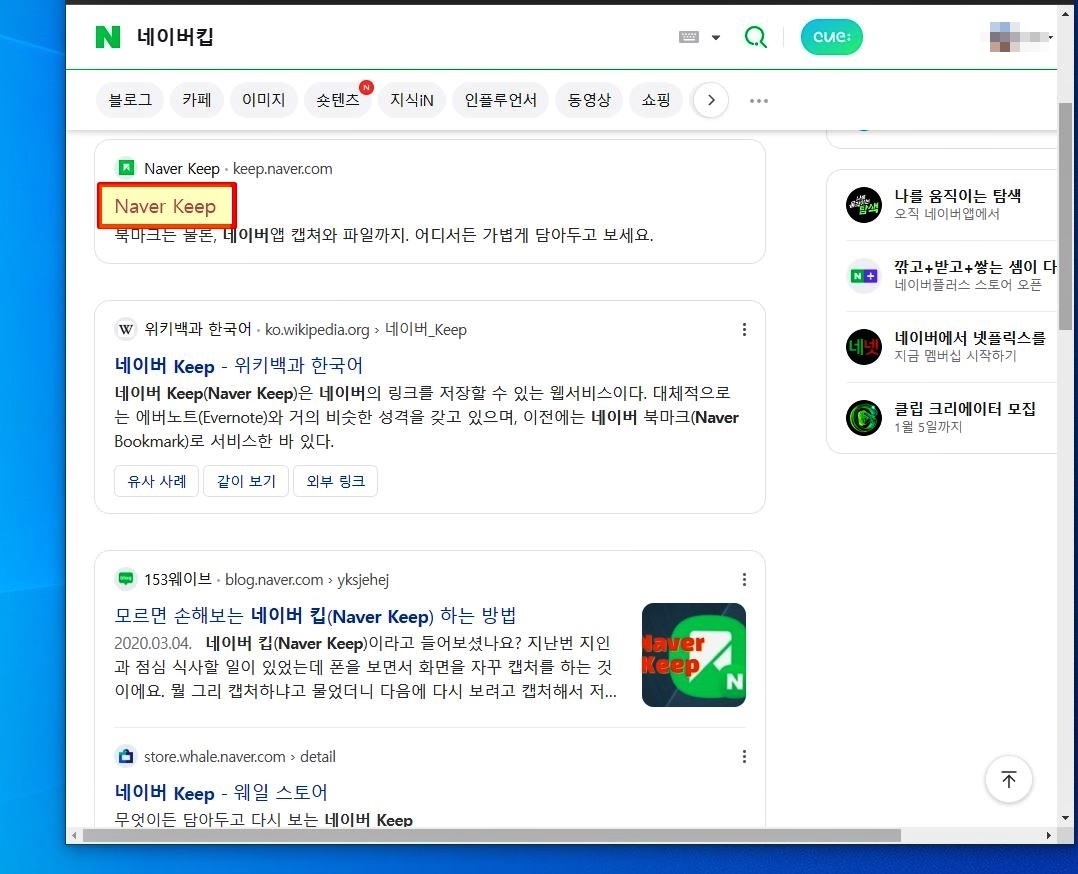The width and height of the screenshot is (1078, 874).
Task: Open the Naver Keep result title
Action: (166, 206)
